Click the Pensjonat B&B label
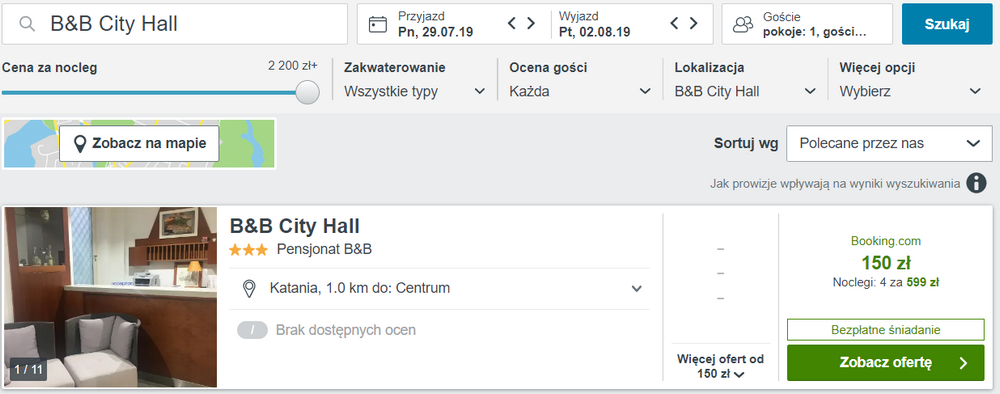 [x=324, y=250]
